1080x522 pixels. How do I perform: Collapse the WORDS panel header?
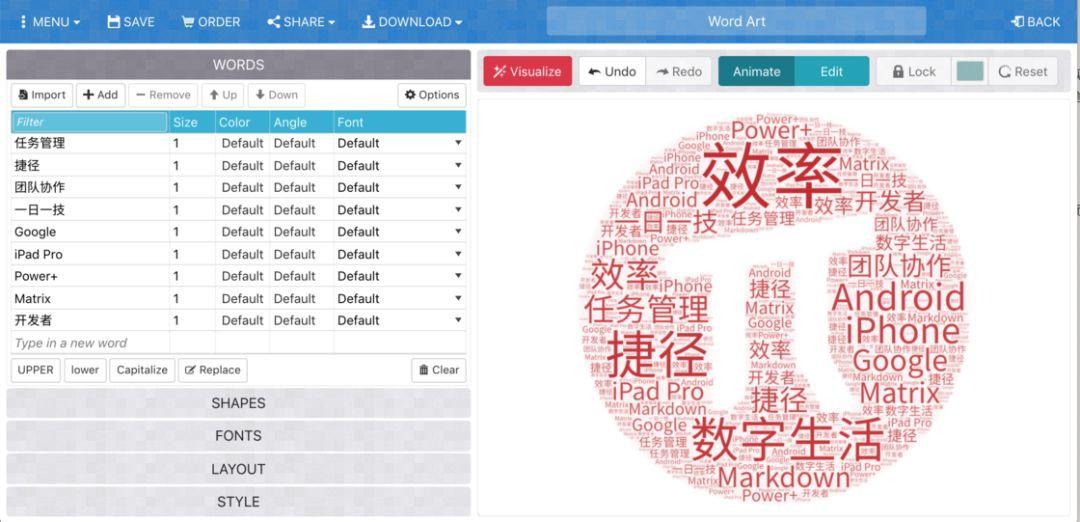tap(238, 65)
